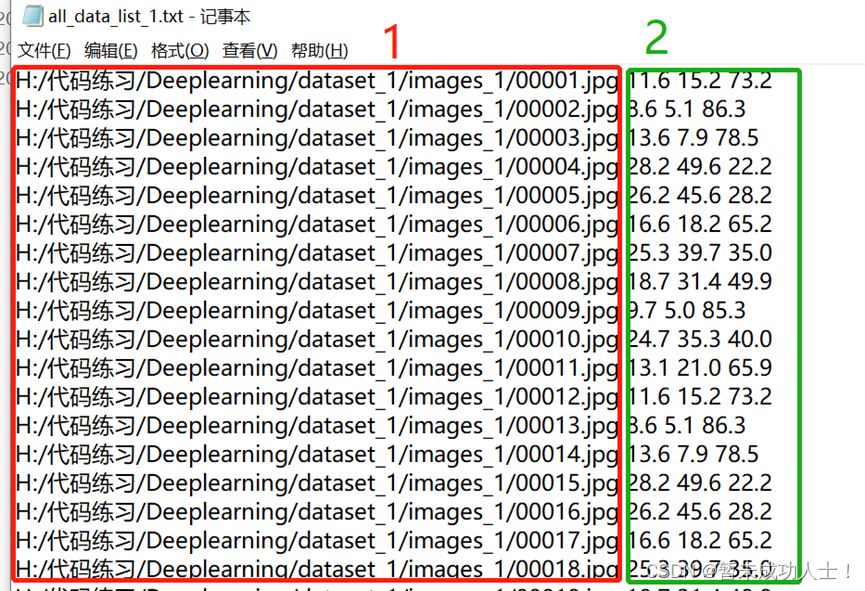
Task: Click the path ending in 00011.jpg
Action: pos(317,368)
